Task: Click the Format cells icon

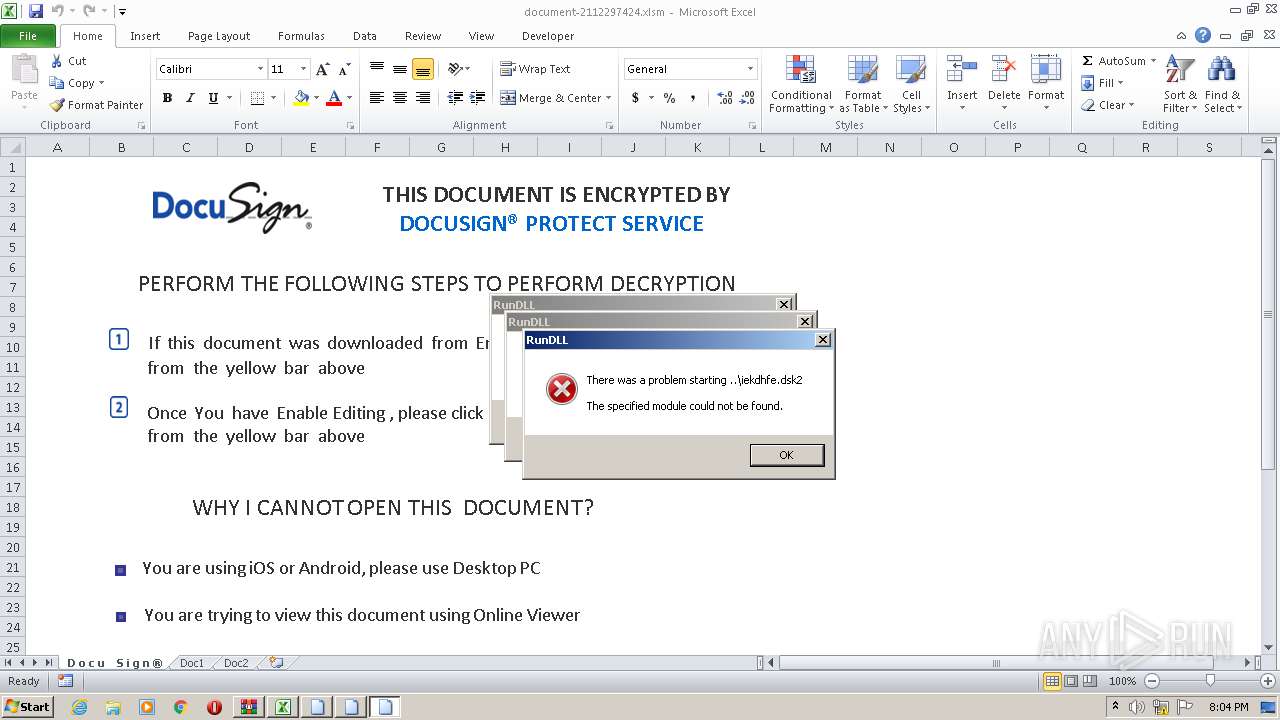Action: (1046, 70)
